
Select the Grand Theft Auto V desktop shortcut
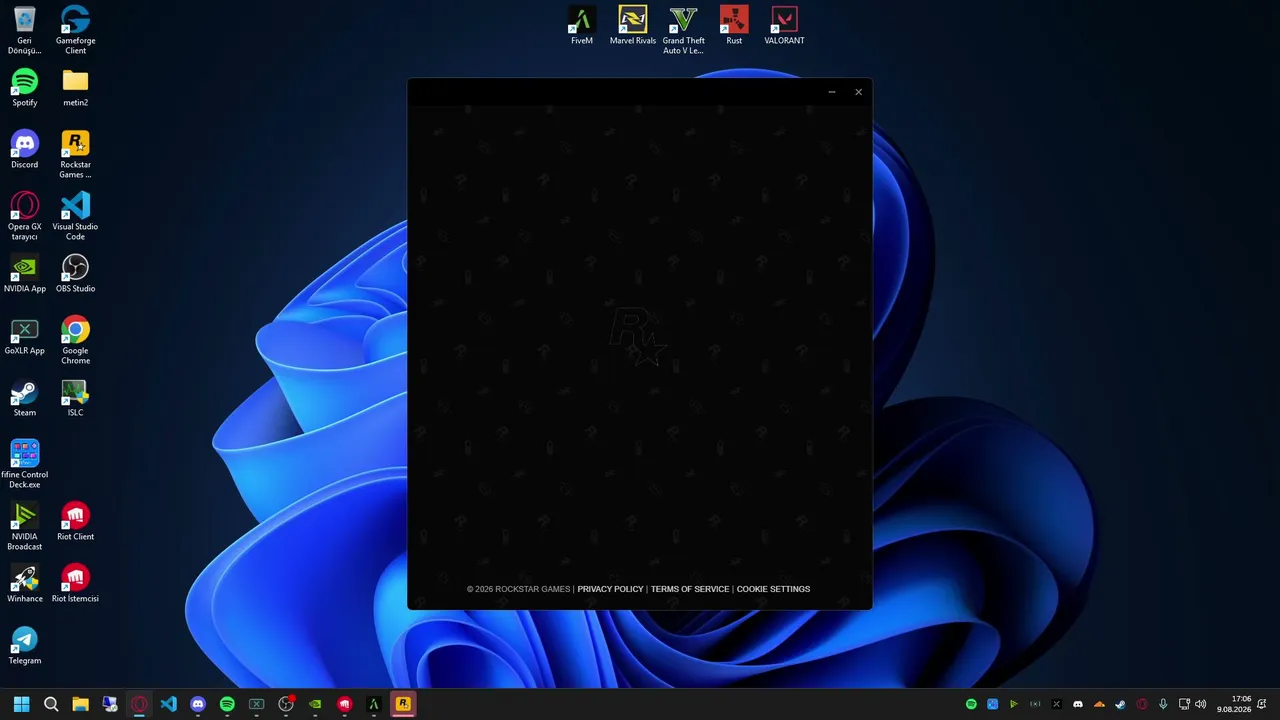pyautogui.click(x=683, y=30)
